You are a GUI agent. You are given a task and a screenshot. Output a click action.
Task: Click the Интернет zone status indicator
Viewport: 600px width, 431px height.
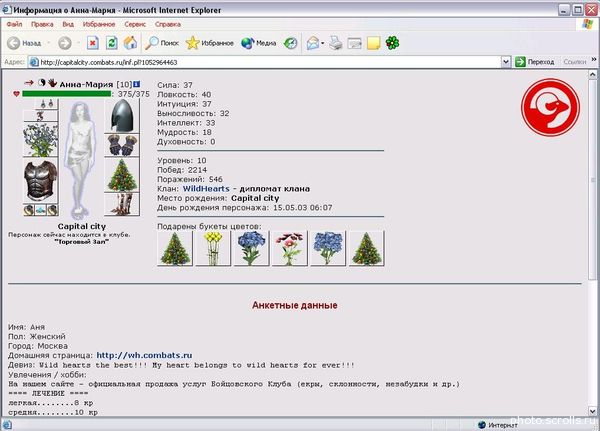(498, 425)
